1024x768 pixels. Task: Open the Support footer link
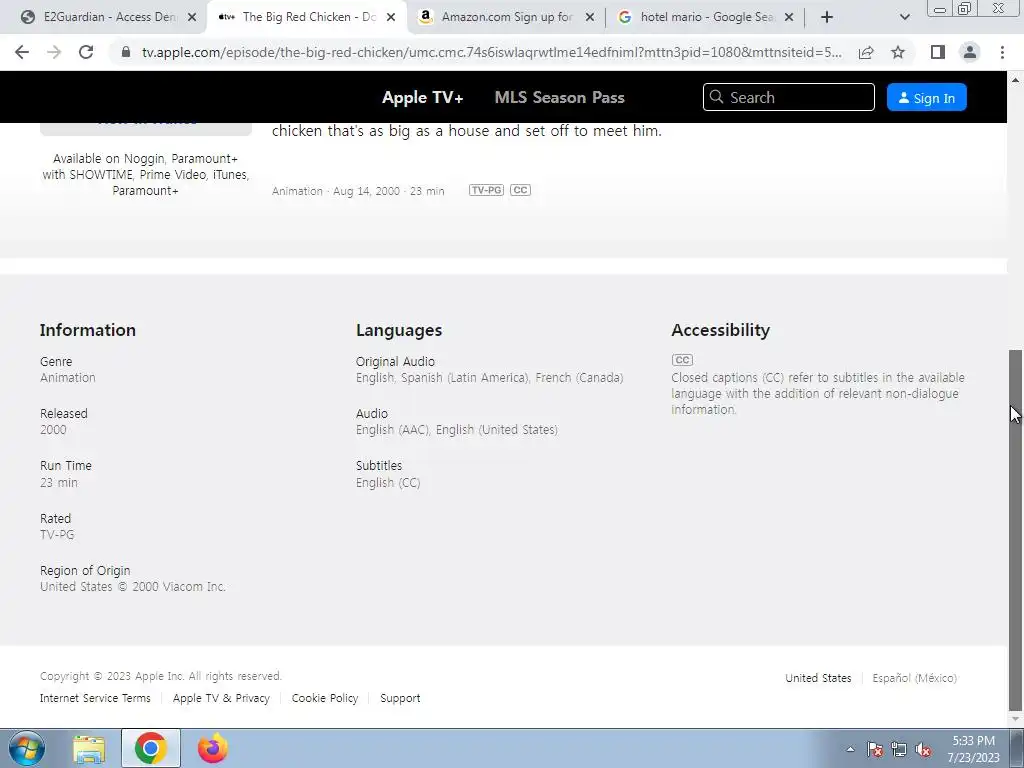pyautogui.click(x=400, y=698)
